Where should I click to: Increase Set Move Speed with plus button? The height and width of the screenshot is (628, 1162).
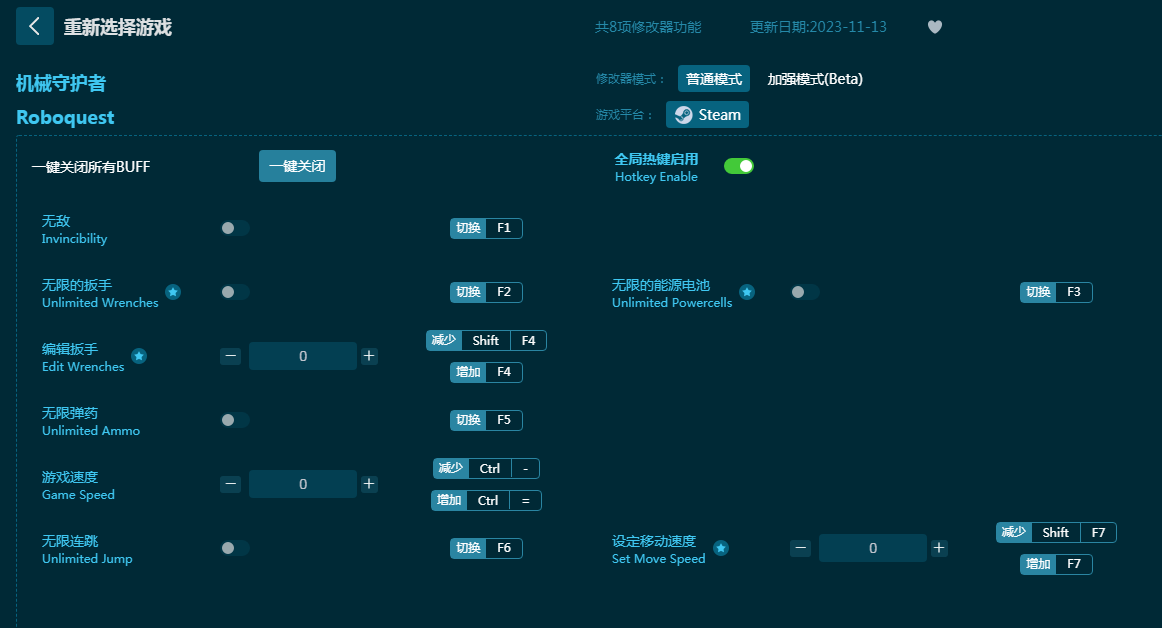click(x=939, y=548)
